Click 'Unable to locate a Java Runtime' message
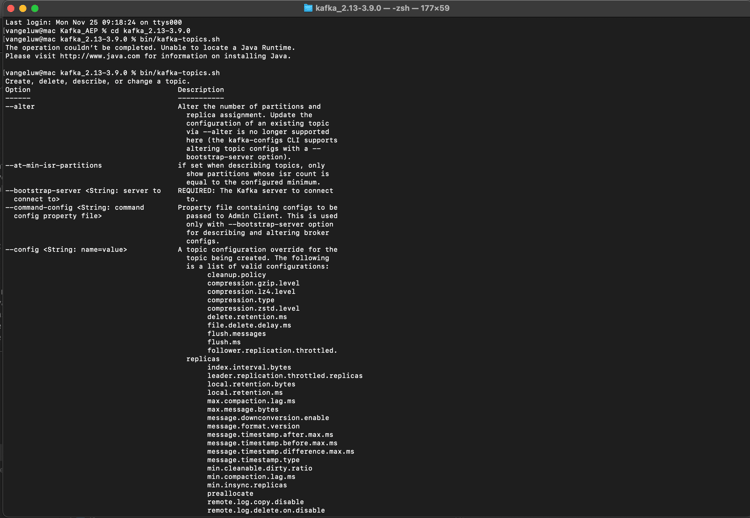Screen dimensions: 750x518 [x=228, y=48]
